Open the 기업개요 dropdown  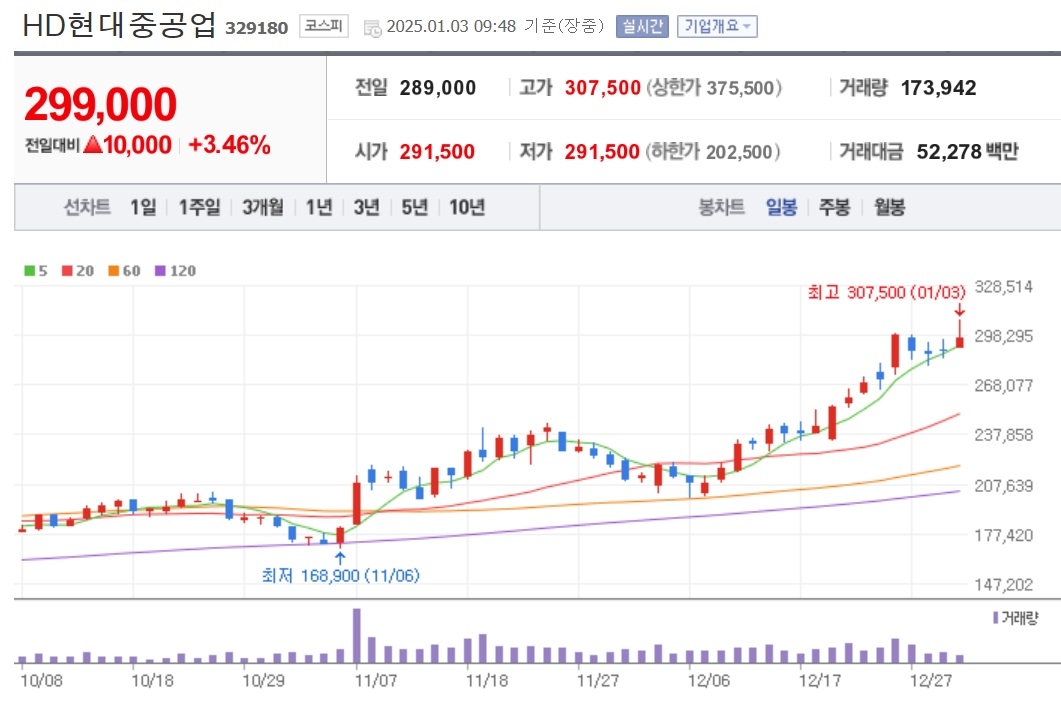tap(717, 26)
